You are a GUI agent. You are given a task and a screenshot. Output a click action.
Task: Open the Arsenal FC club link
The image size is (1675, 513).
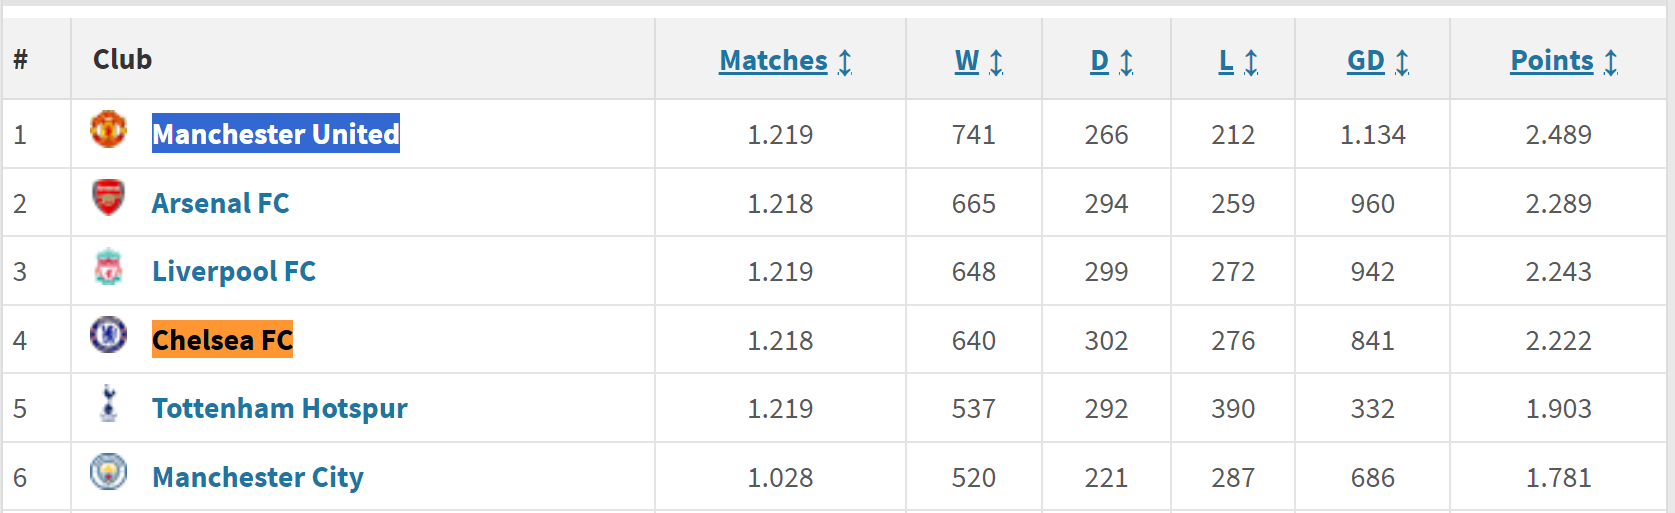(x=220, y=203)
